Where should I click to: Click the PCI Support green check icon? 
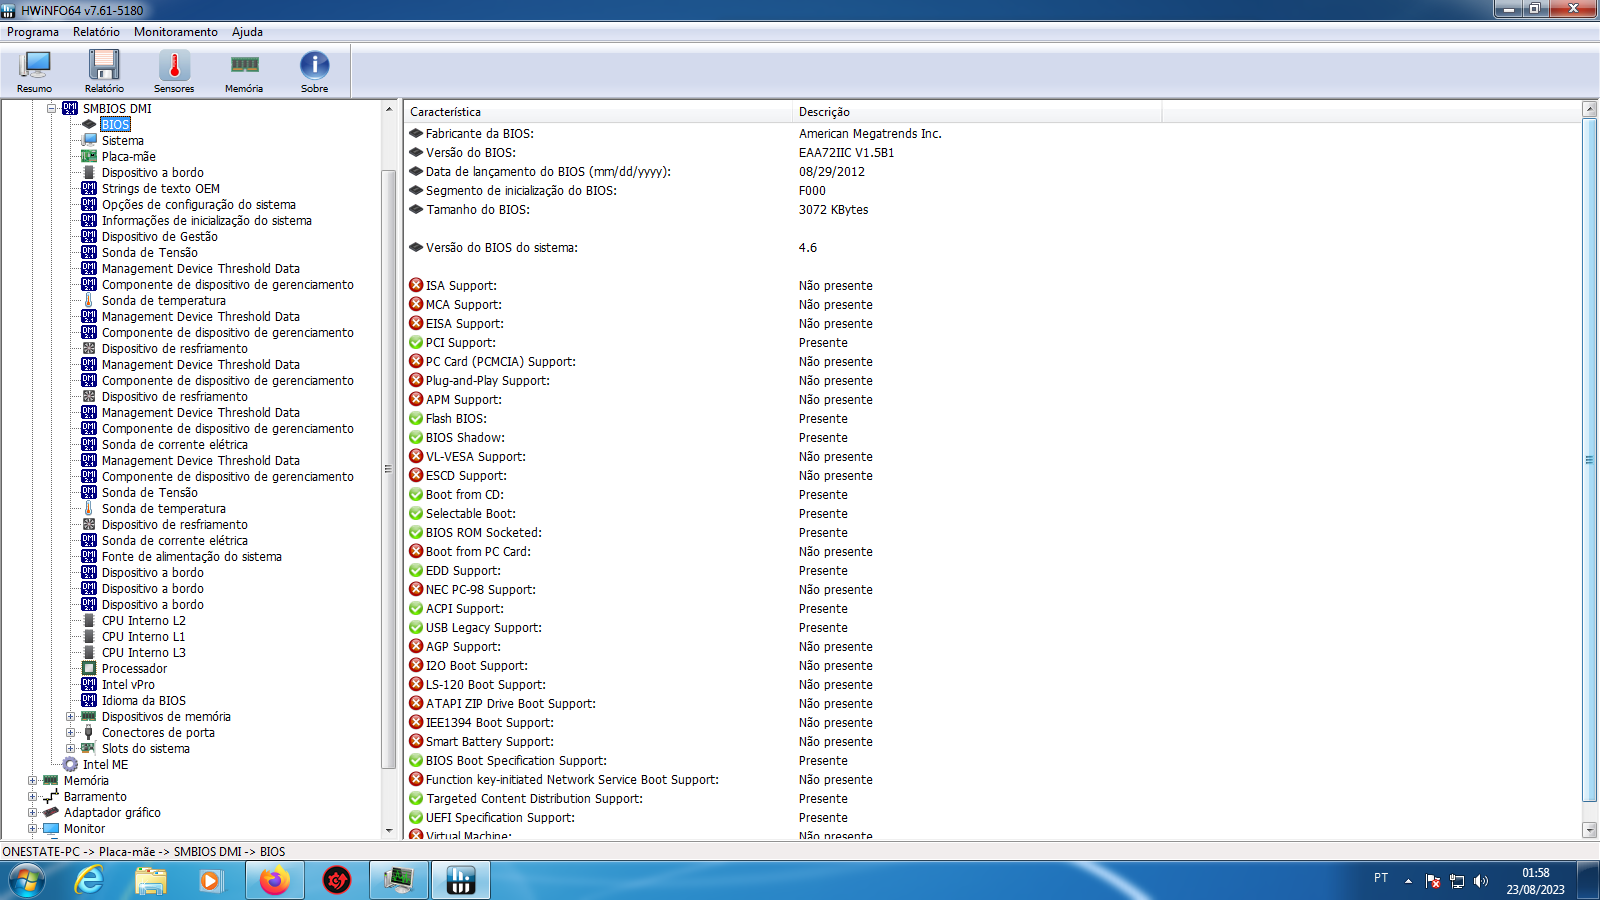[x=416, y=342]
